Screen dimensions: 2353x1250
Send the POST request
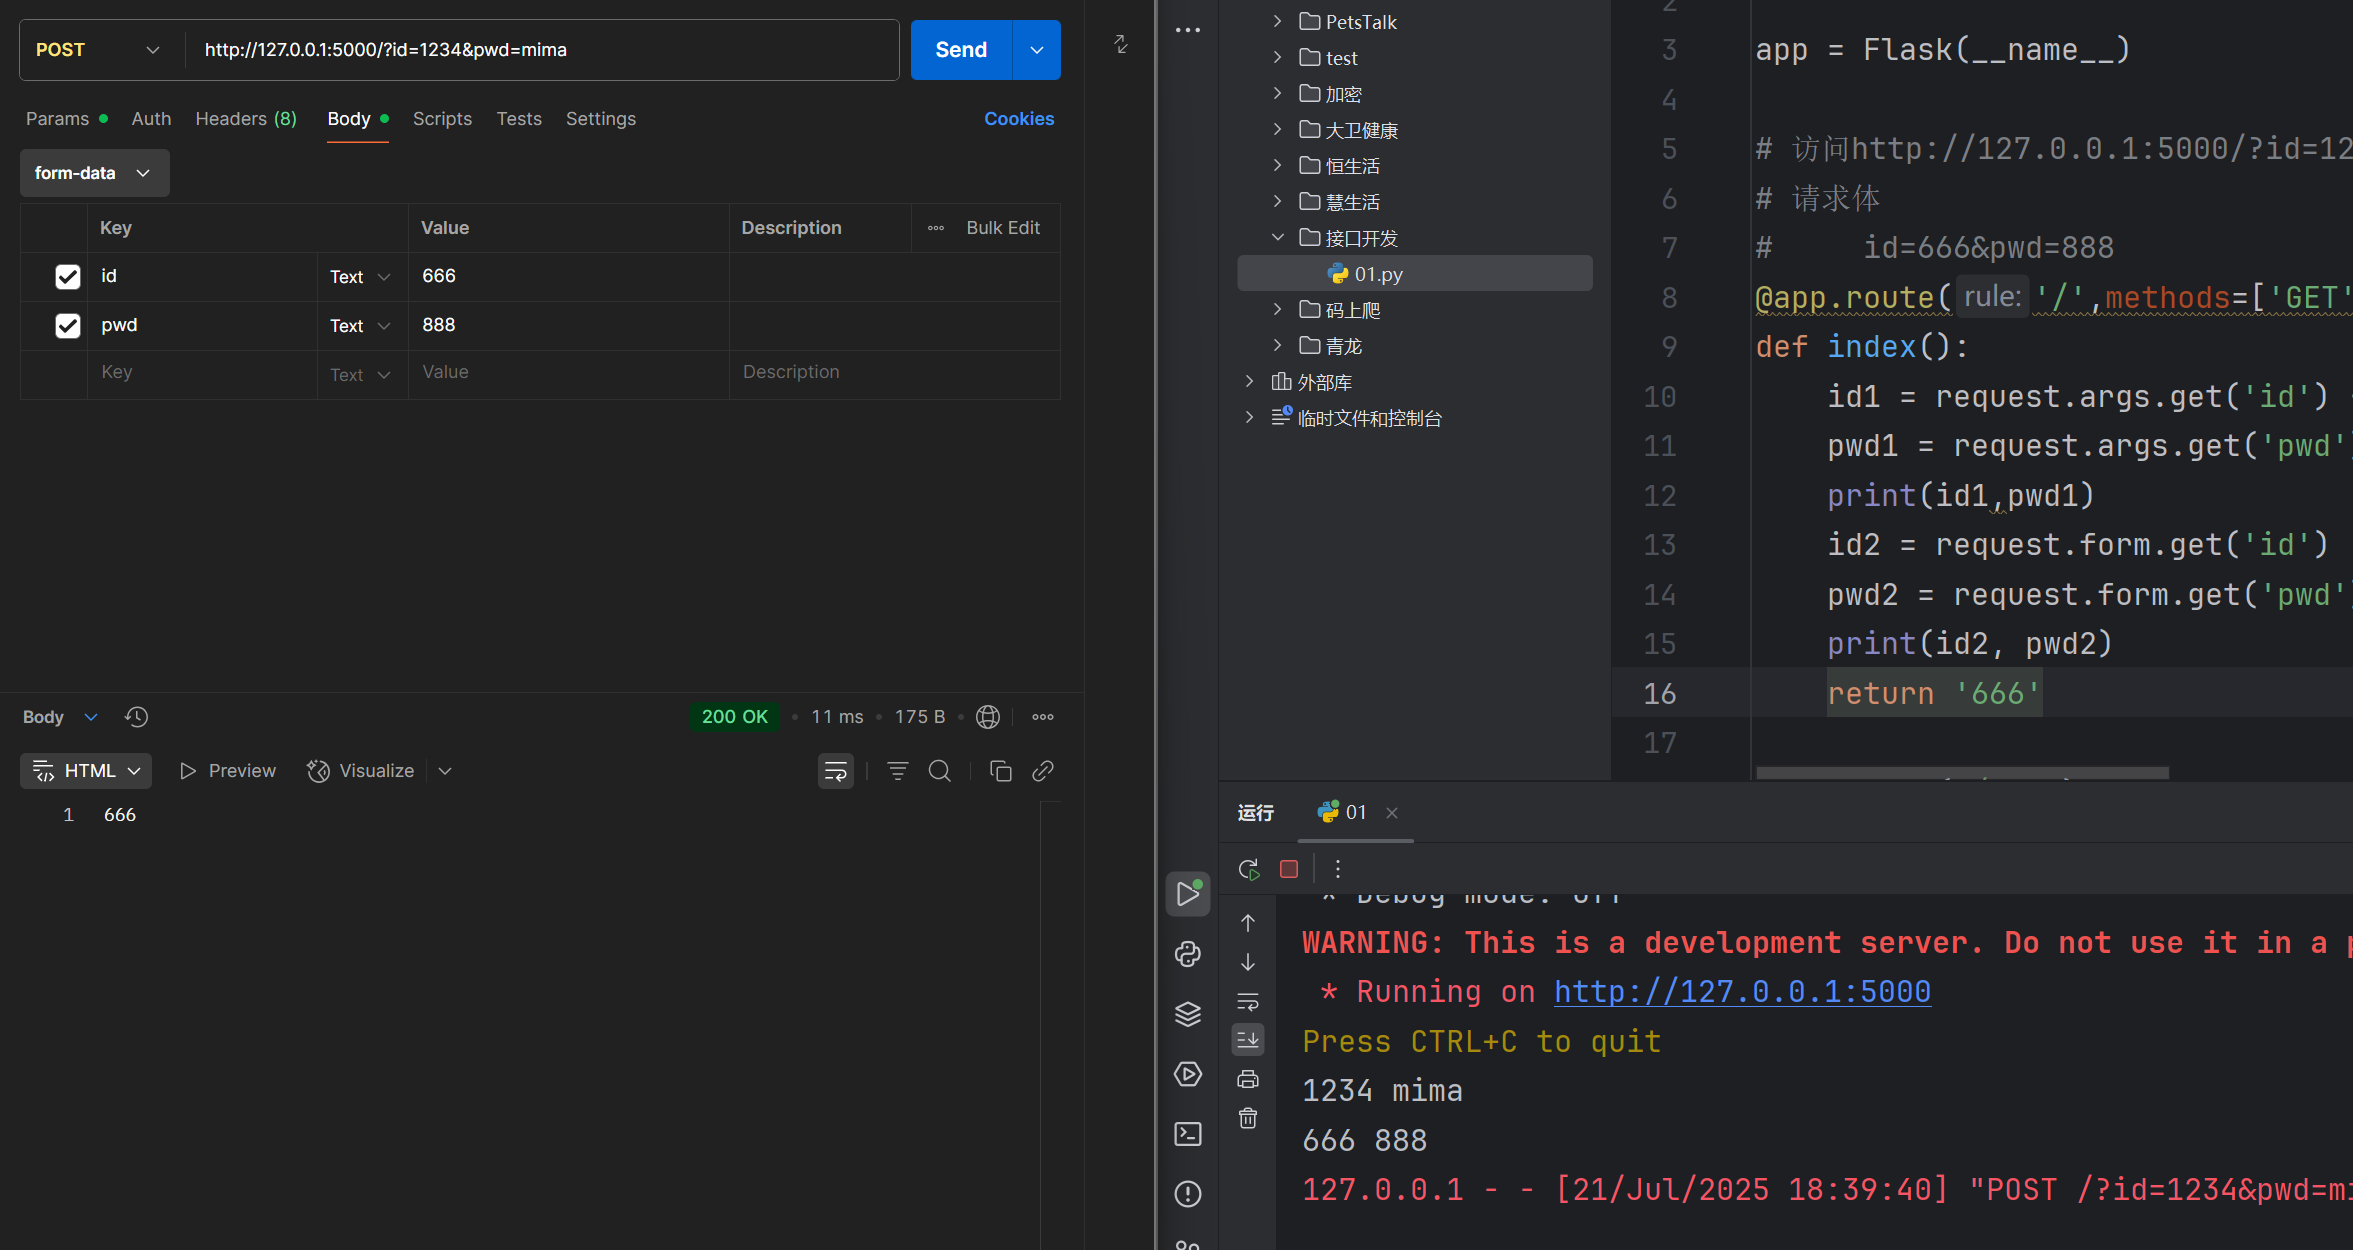click(x=961, y=50)
